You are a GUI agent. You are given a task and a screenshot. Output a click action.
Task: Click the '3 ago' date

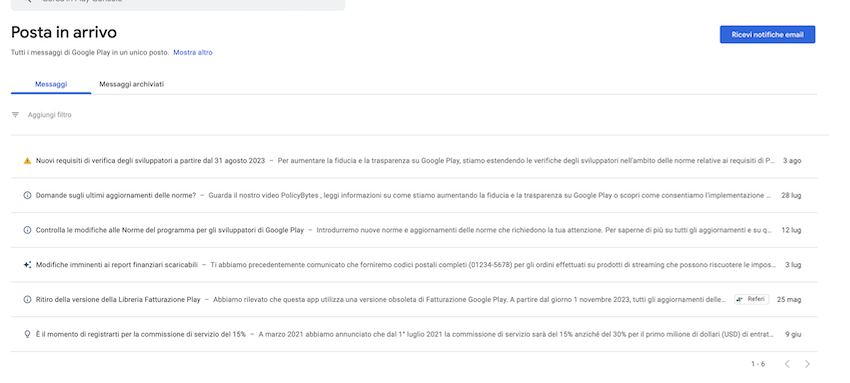(x=792, y=161)
